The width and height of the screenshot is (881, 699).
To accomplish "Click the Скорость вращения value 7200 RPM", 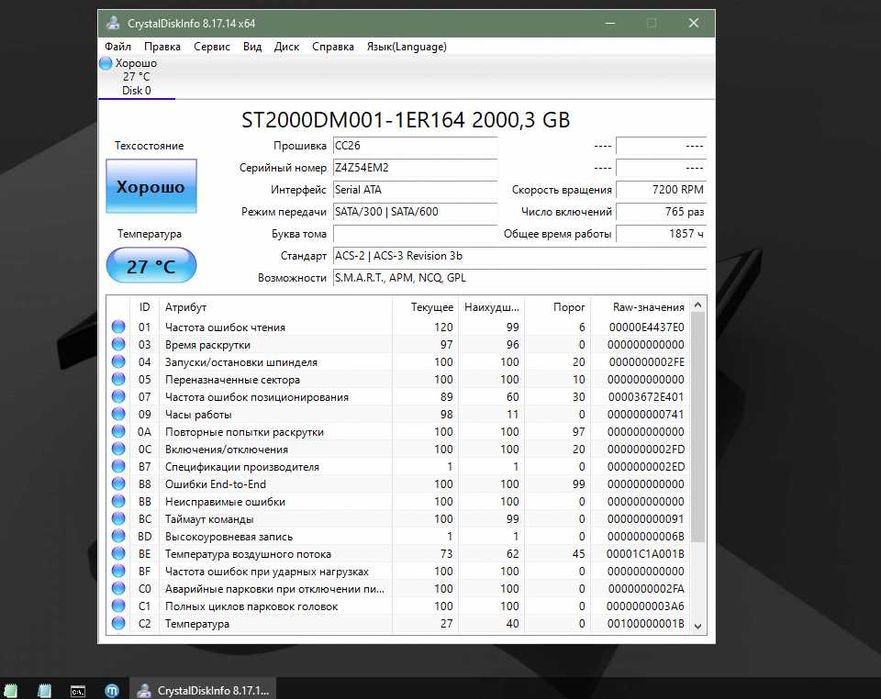I will 661,189.
